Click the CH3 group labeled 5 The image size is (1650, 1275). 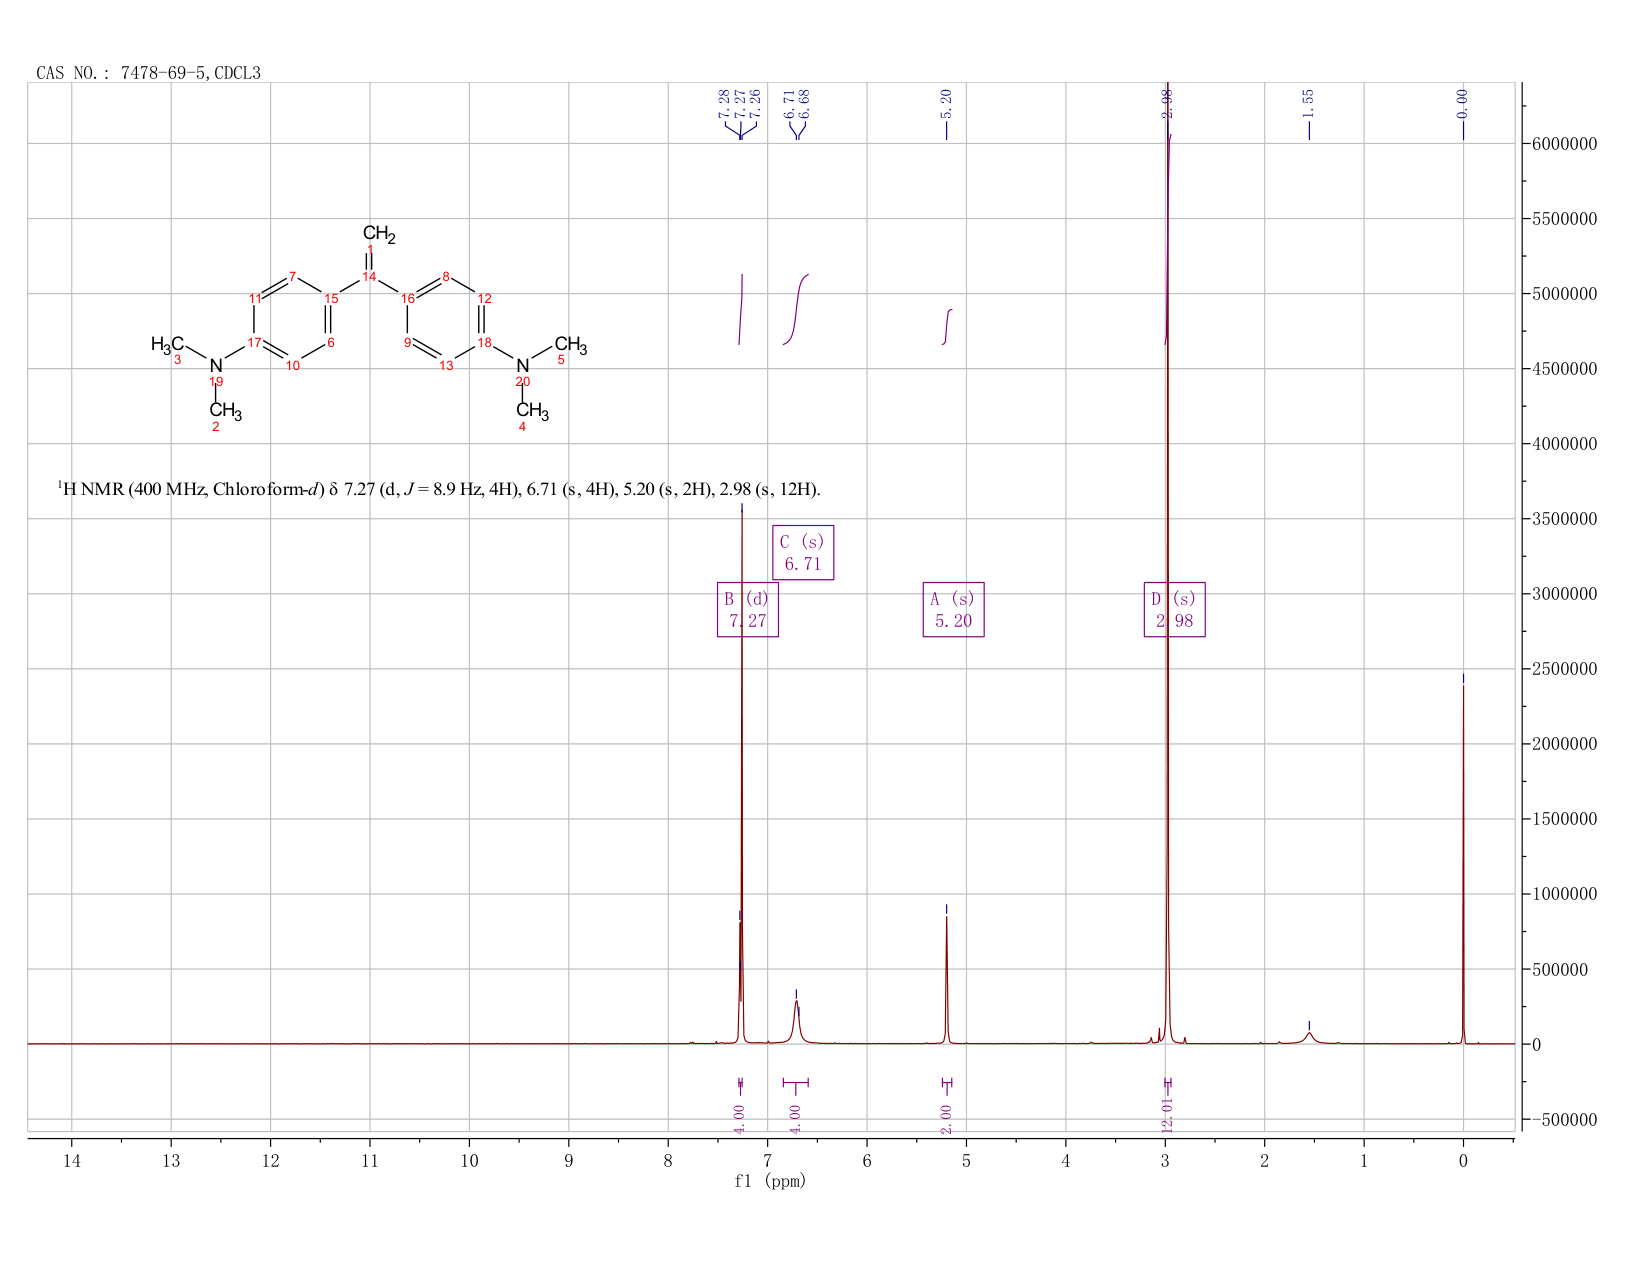(571, 346)
